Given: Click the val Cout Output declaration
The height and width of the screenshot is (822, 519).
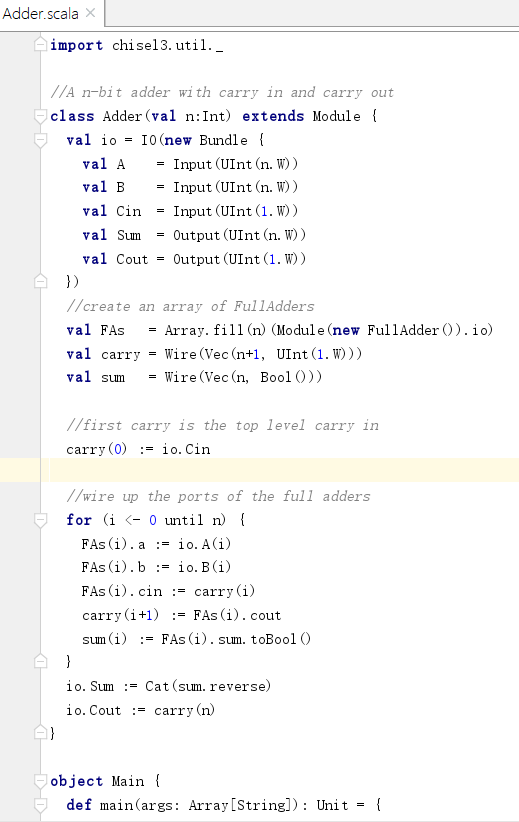Looking at the screenshot, I should (194, 259).
